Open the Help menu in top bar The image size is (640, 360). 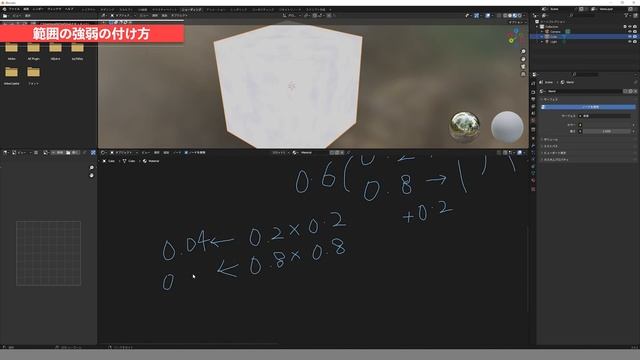click(x=69, y=9)
